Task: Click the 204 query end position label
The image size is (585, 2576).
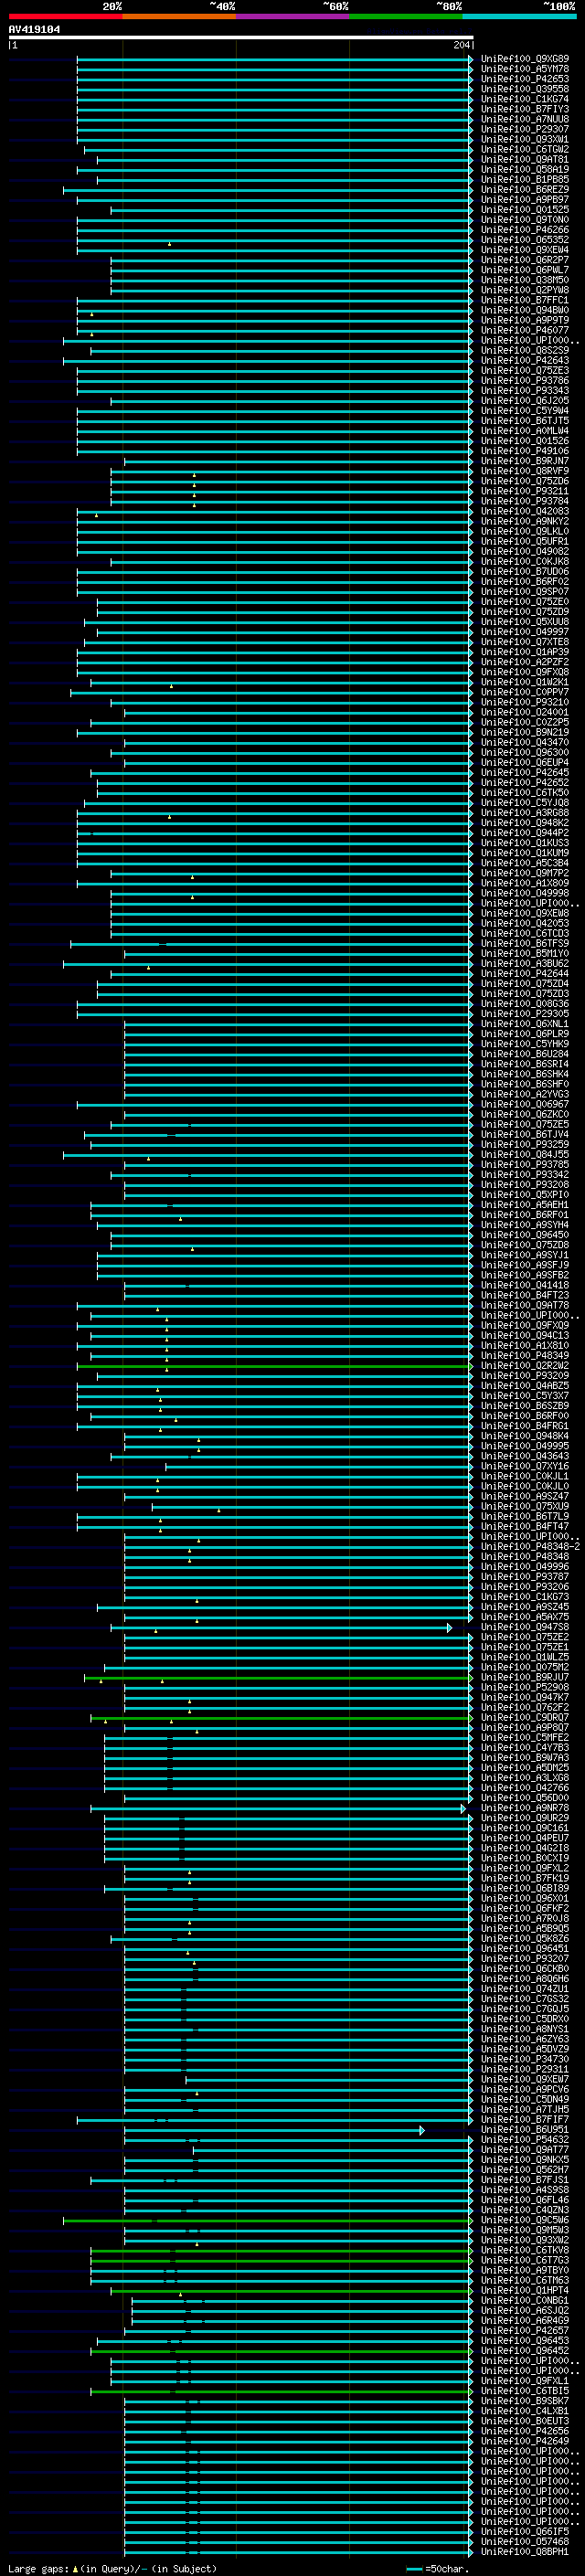Action: click(461, 45)
